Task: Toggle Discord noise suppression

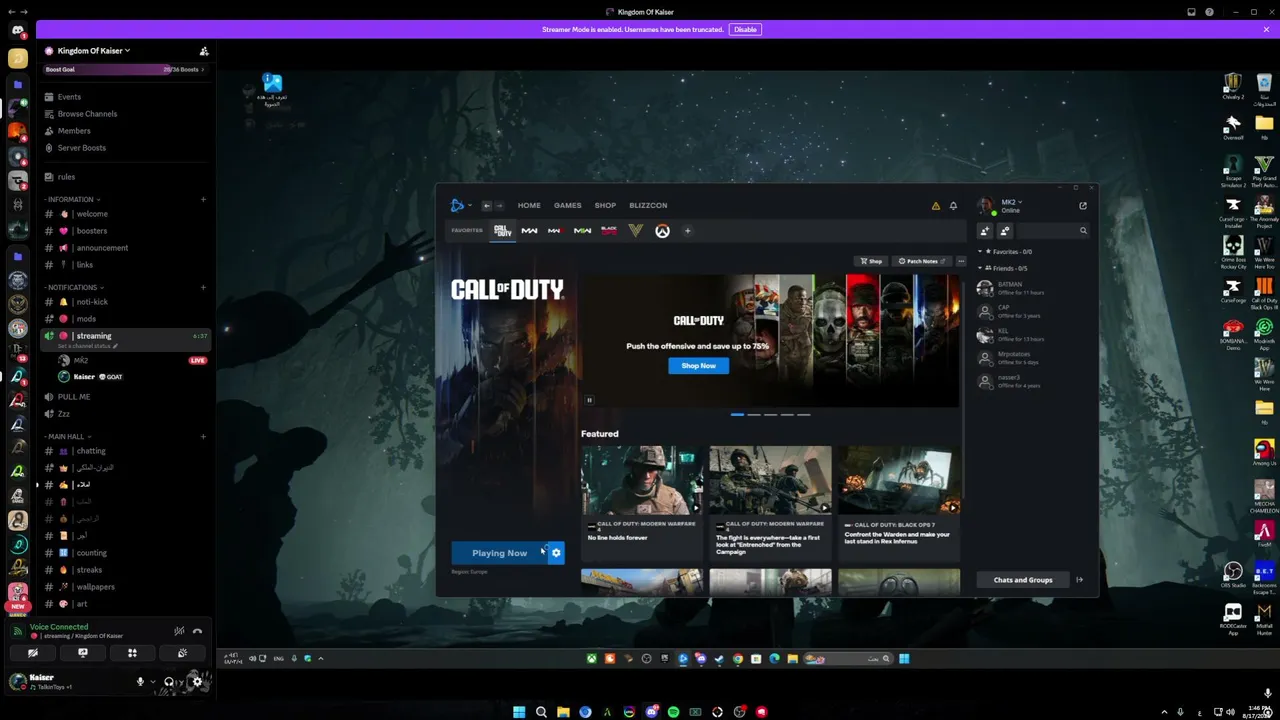Action: (179, 631)
